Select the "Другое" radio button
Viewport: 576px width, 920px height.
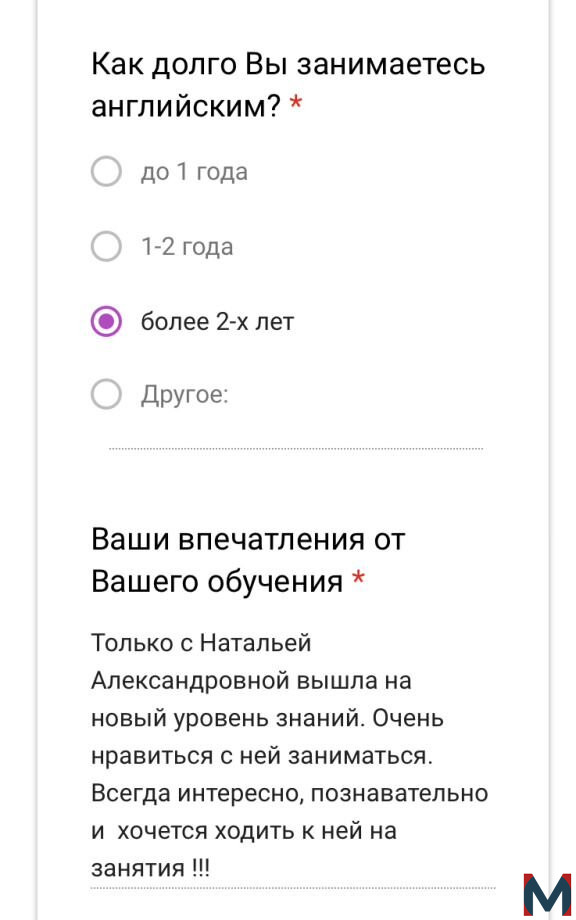[106, 394]
